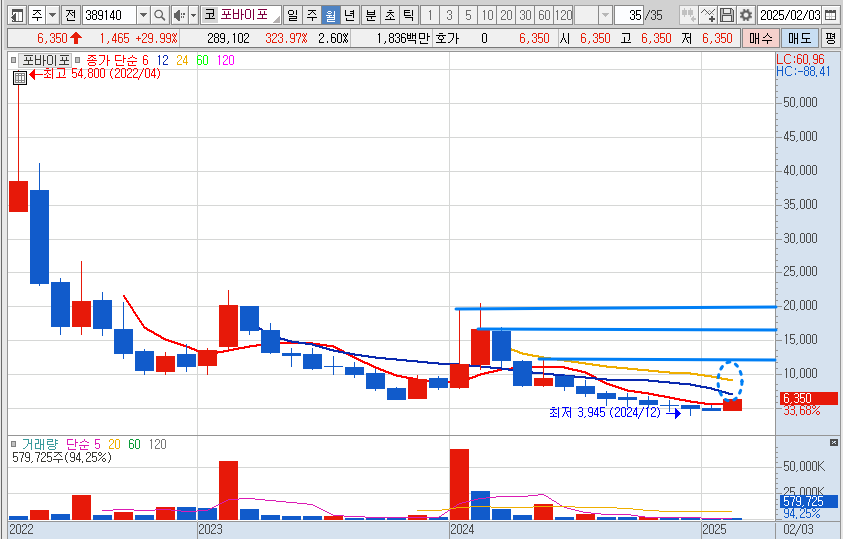This screenshot has height=539, width=843.
Task: Close the volume panel with X icon
Action: tap(833, 442)
